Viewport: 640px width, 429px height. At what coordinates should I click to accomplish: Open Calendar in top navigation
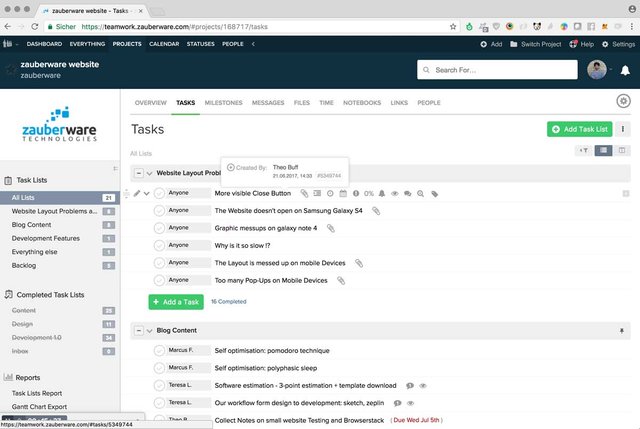164,44
